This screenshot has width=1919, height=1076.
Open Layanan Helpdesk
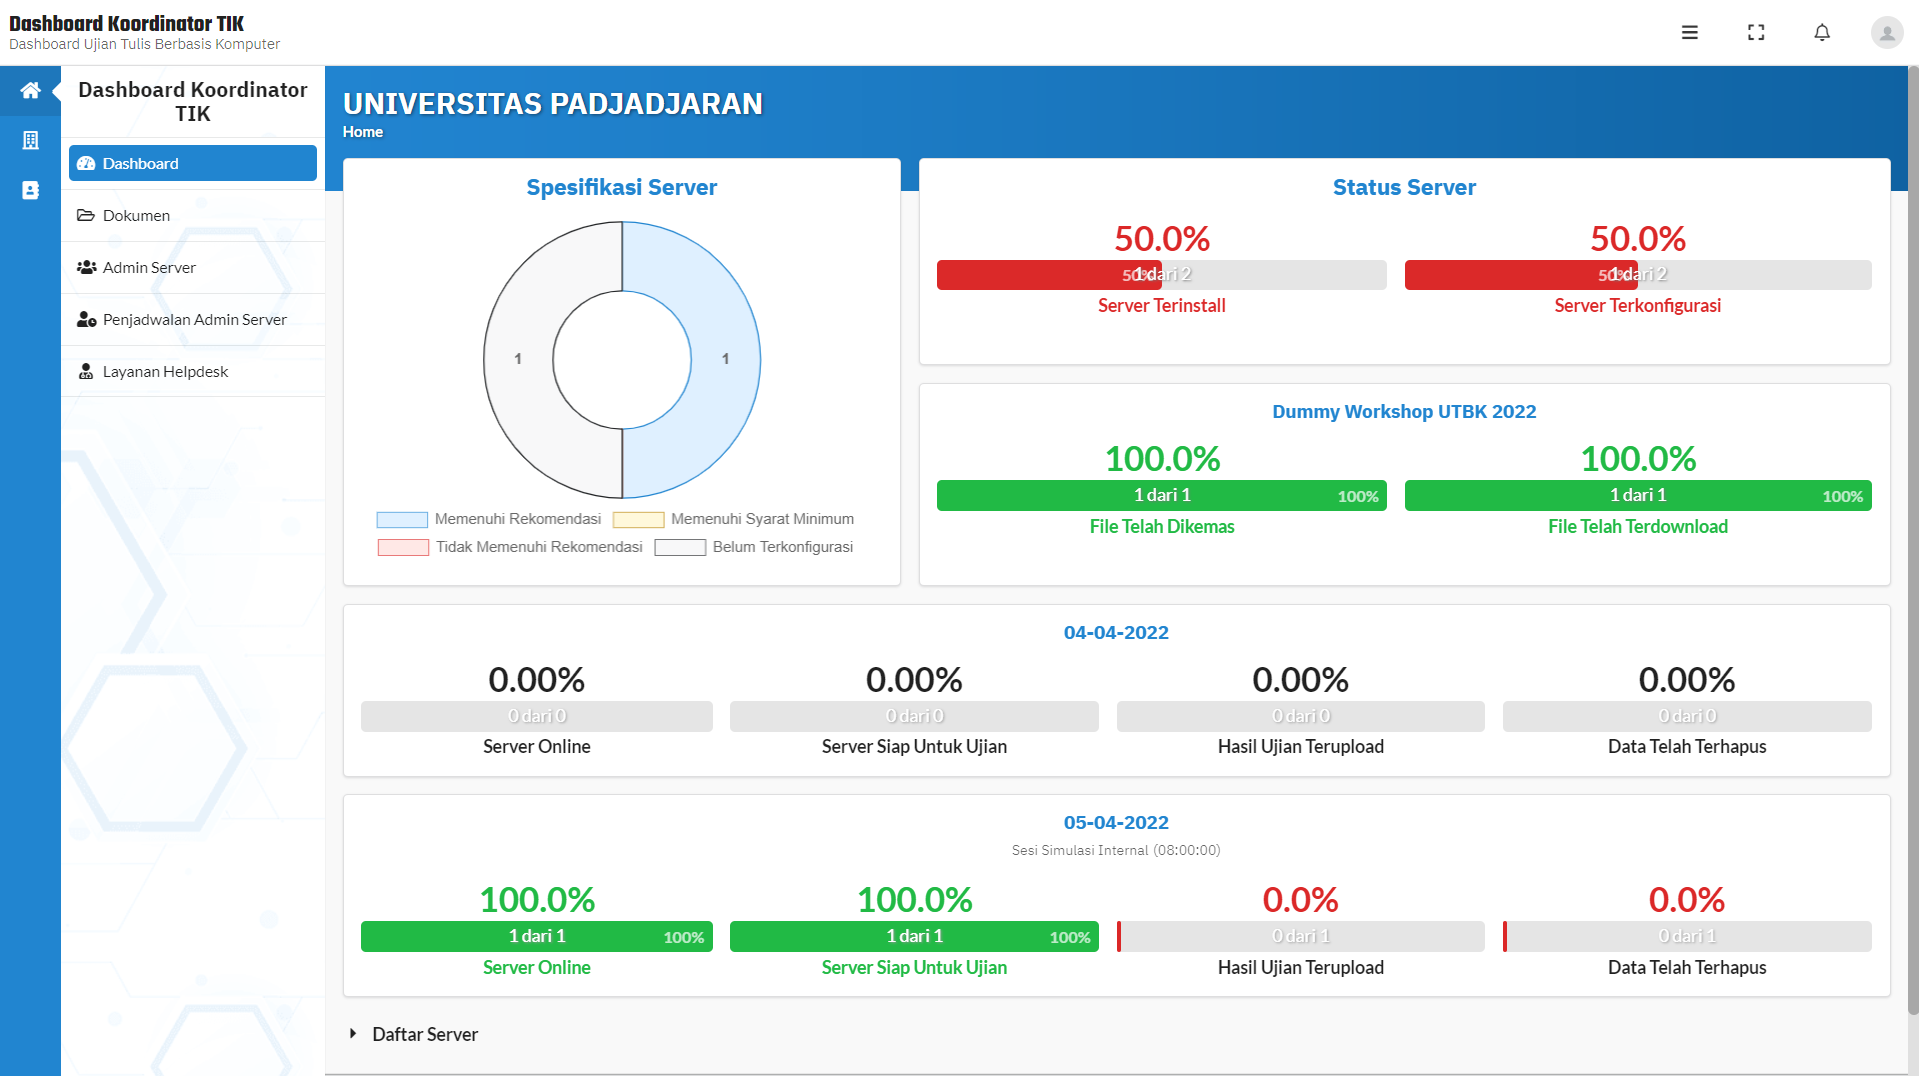tap(193, 371)
